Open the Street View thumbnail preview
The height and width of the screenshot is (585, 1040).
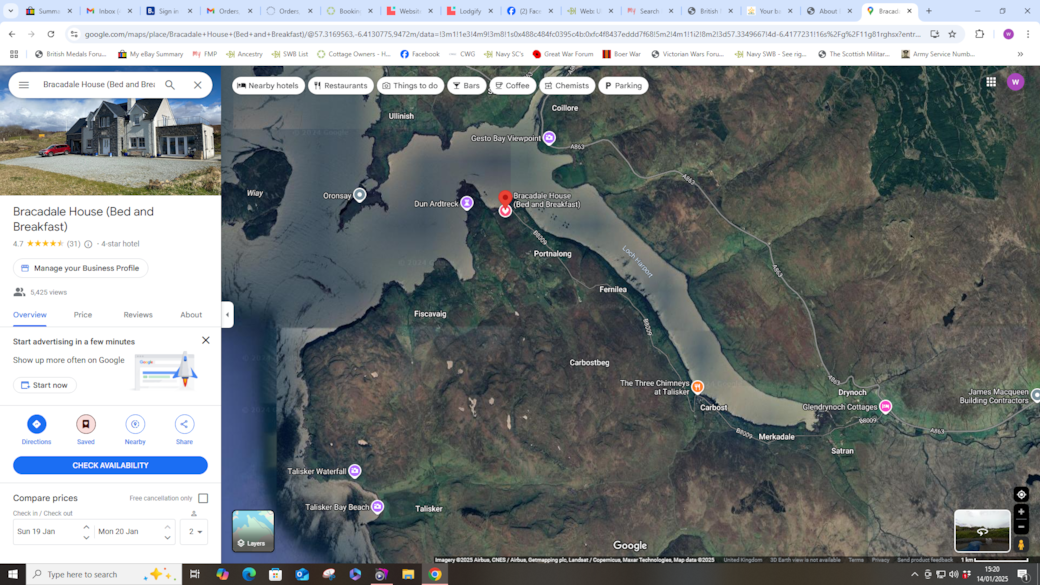(x=981, y=531)
